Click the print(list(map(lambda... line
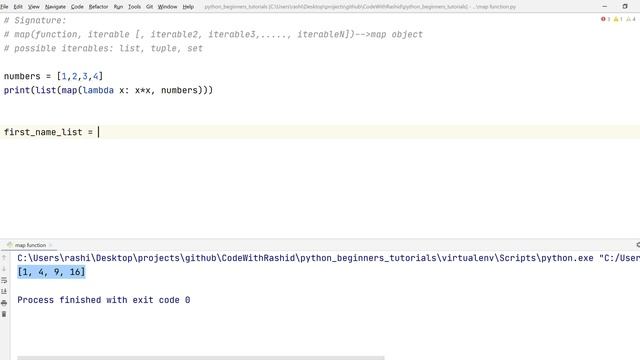This screenshot has width=640, height=360. coord(108,90)
